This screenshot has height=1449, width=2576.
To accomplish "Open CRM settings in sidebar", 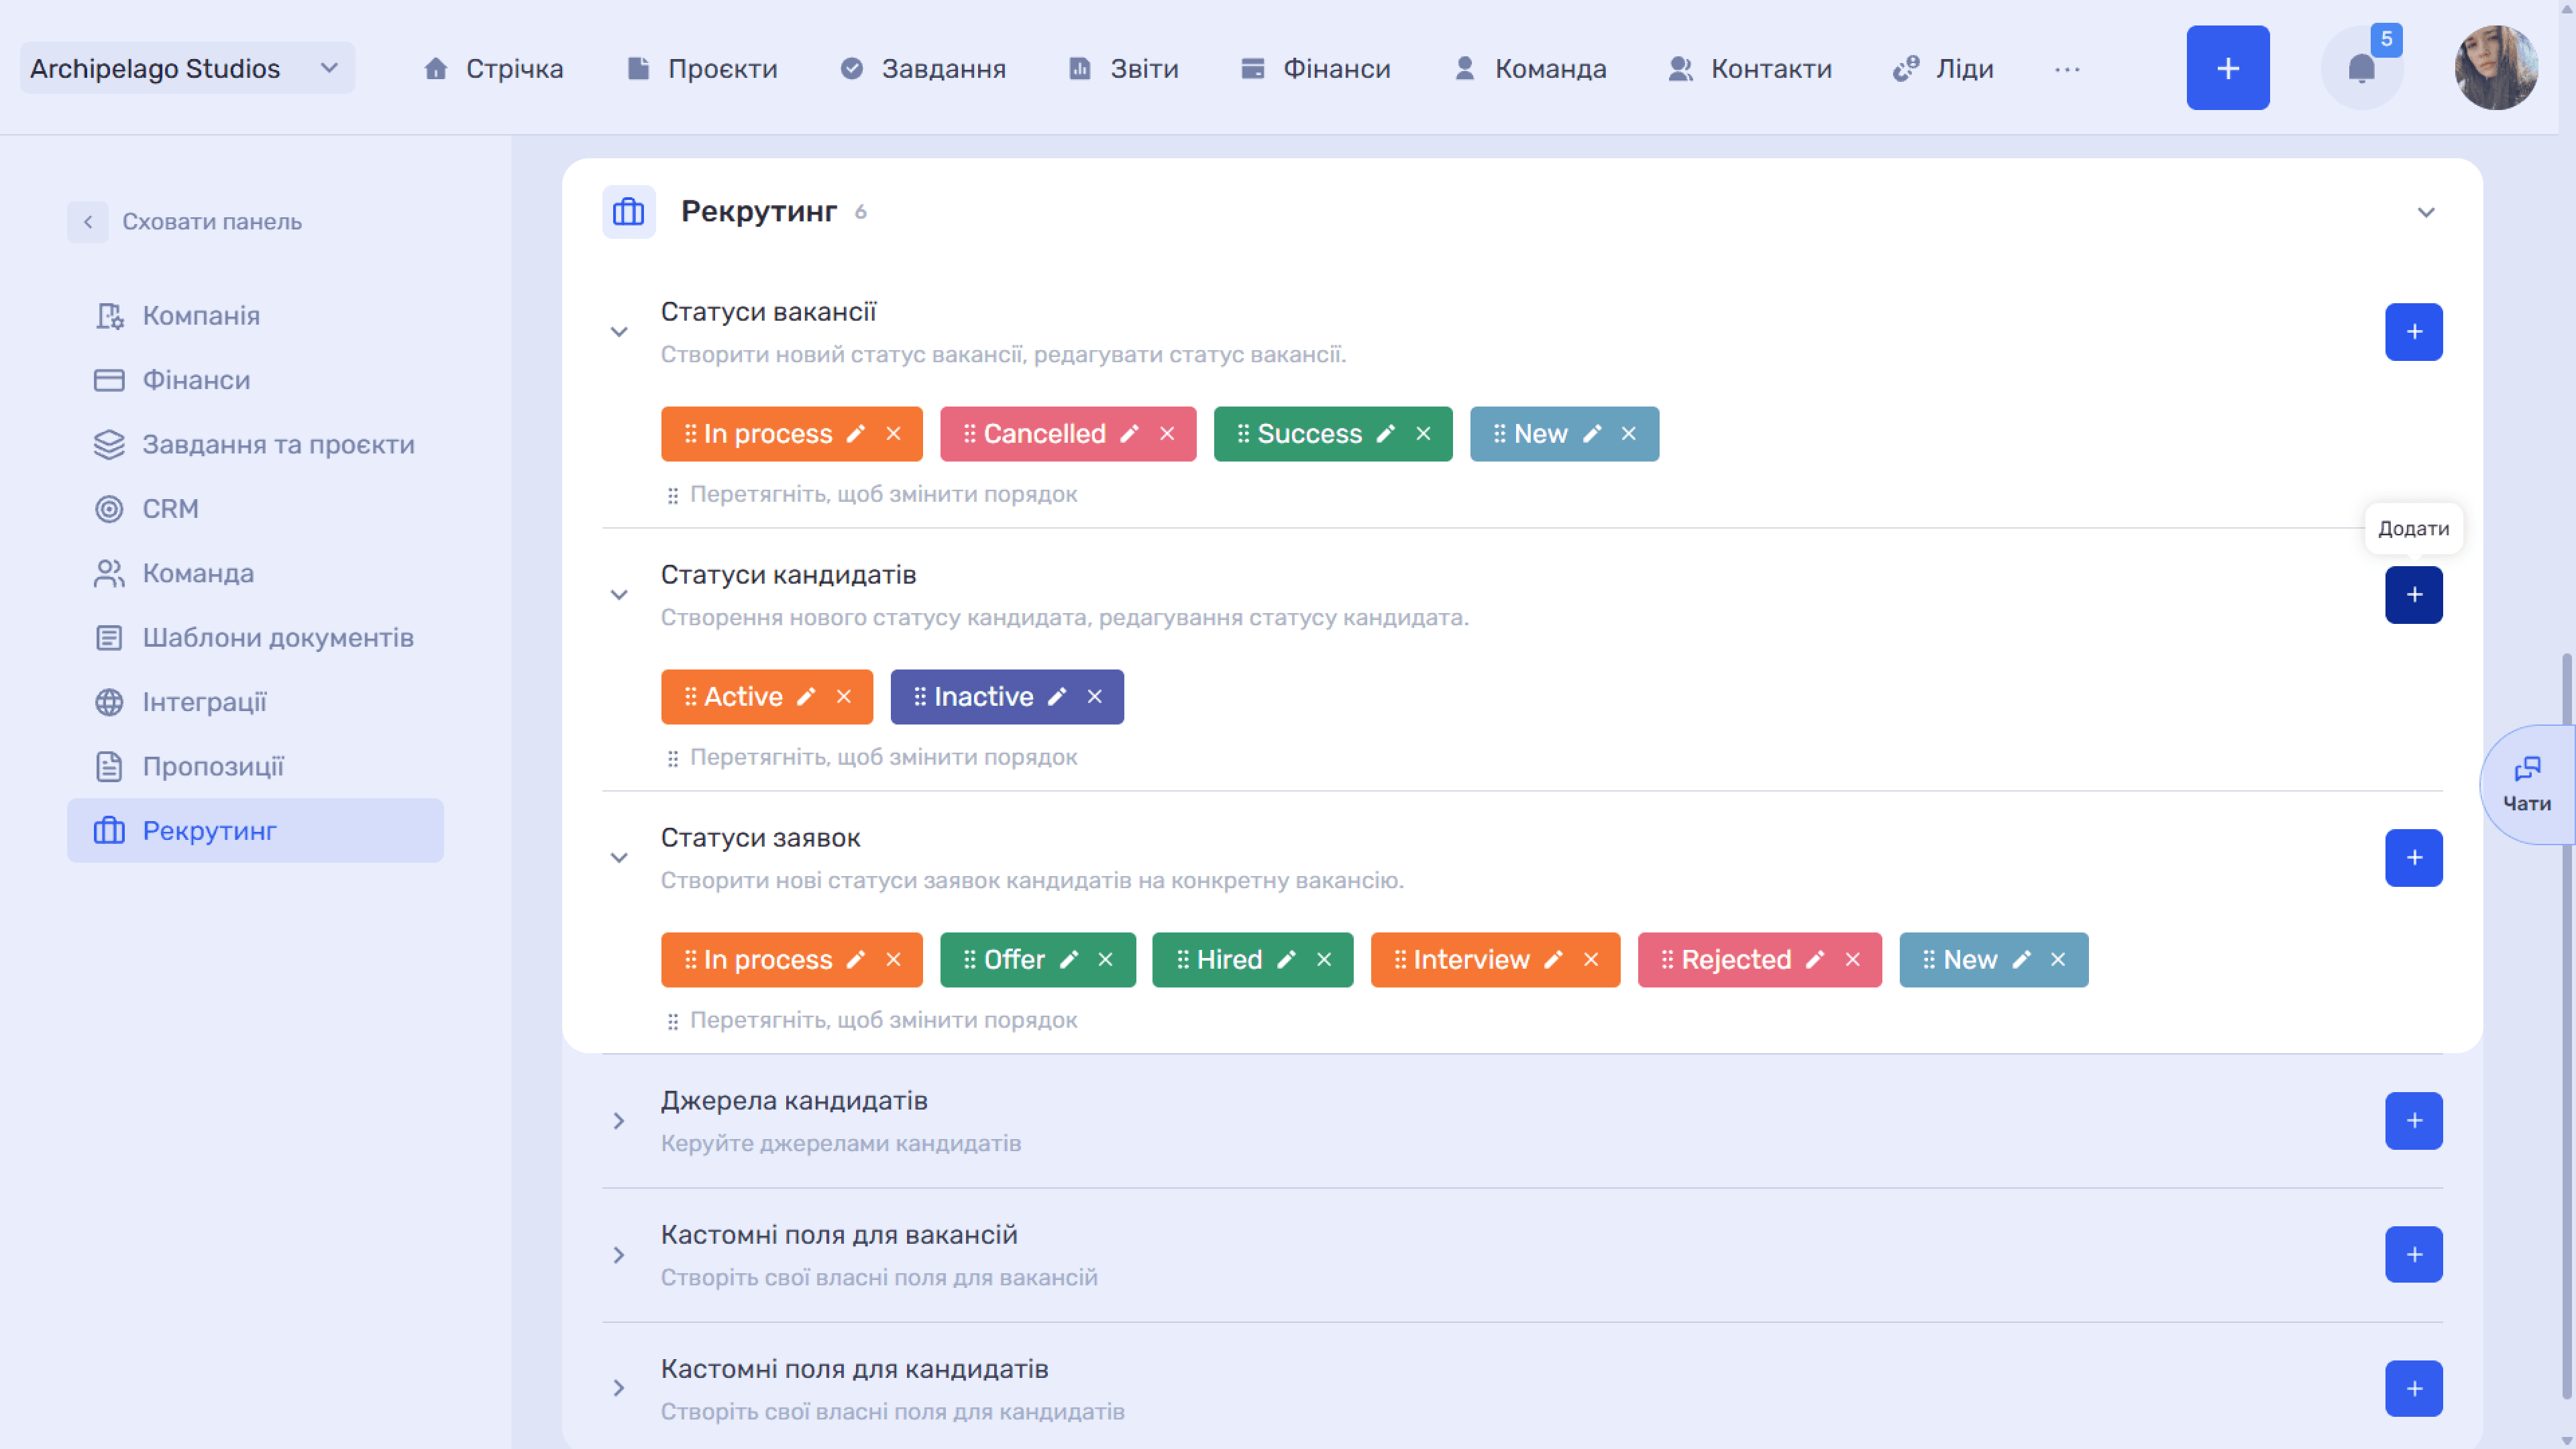I will tap(255, 509).
